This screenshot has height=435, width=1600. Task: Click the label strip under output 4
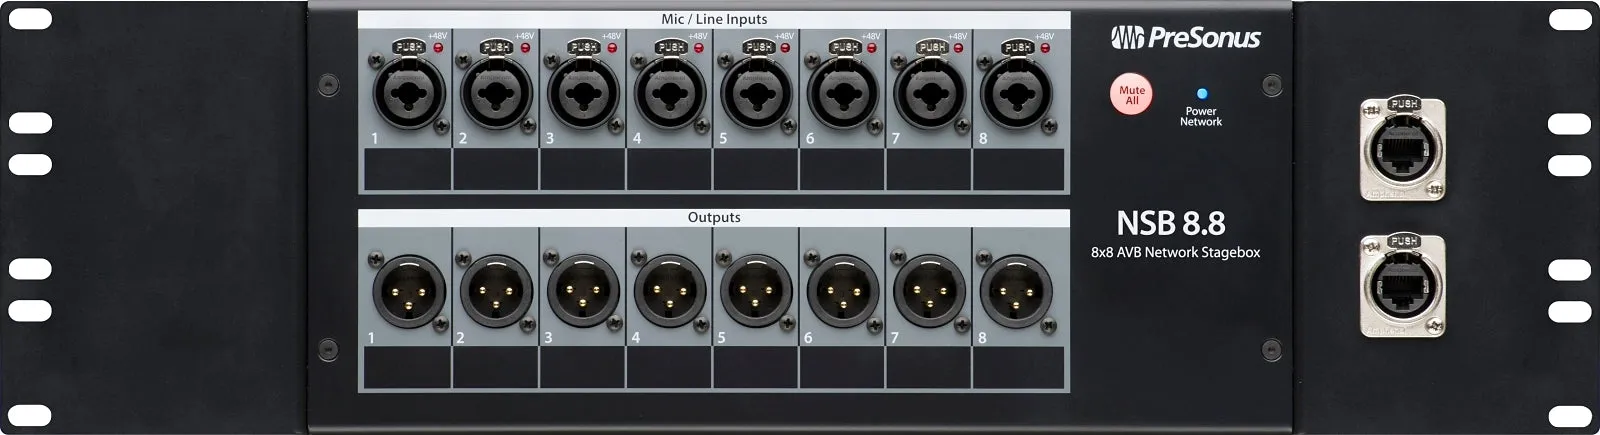669,368
